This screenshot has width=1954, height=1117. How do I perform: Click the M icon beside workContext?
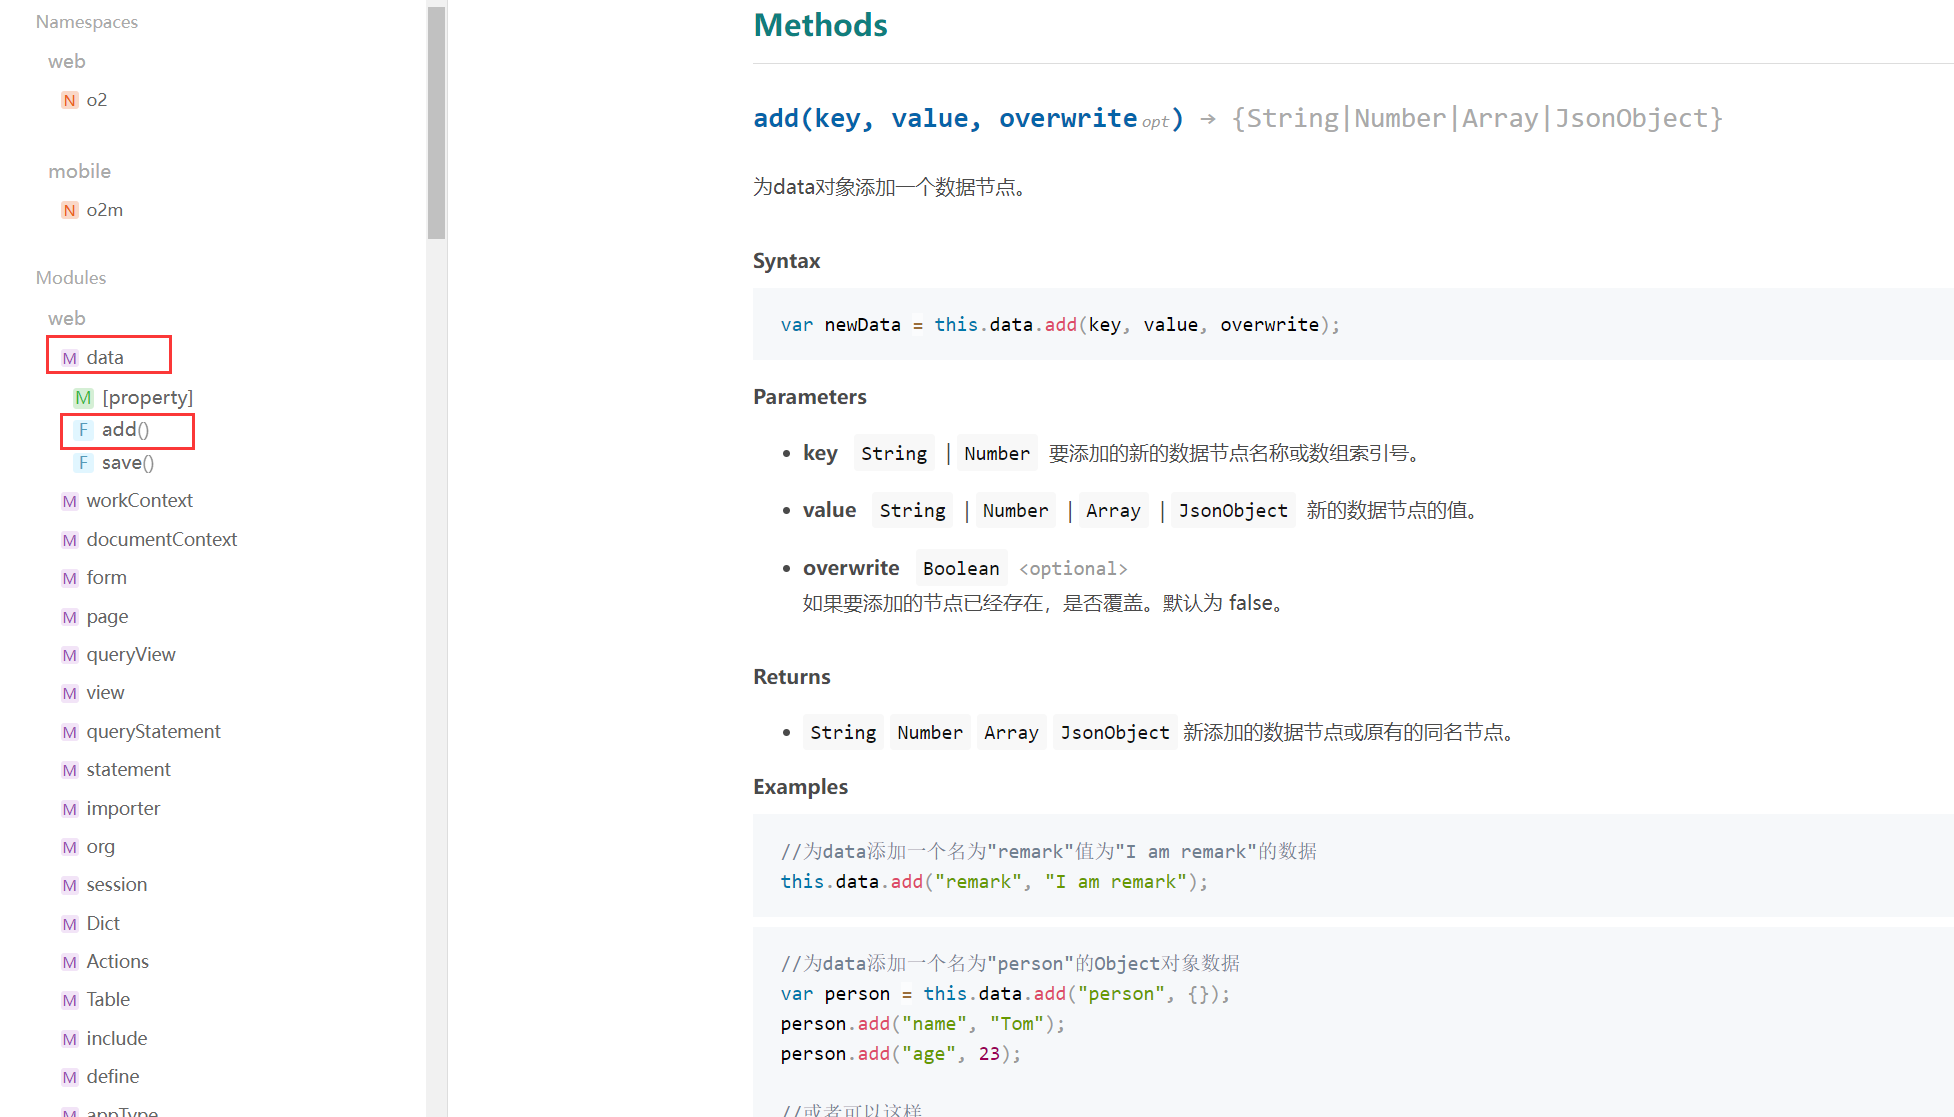click(x=69, y=501)
